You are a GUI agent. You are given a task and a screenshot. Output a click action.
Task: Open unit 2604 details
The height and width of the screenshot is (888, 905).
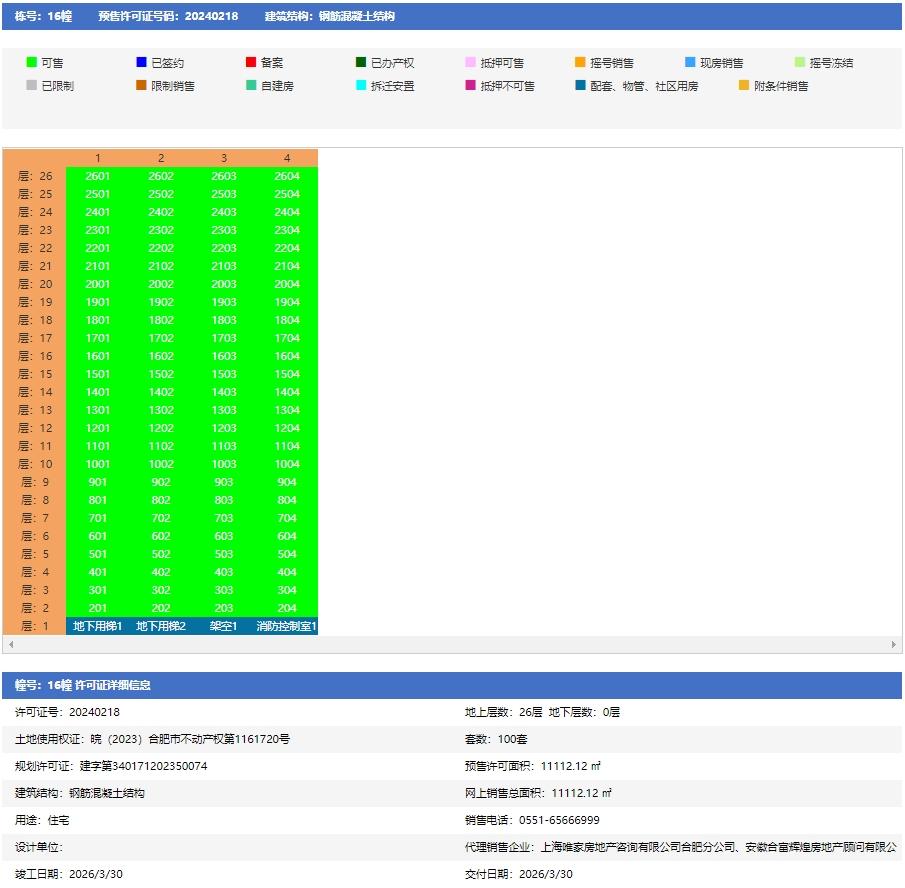287,176
